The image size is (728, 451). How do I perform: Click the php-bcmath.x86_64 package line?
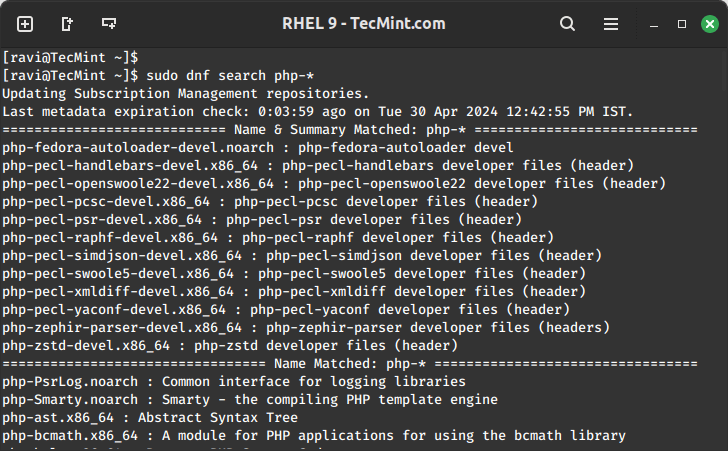(x=313, y=435)
